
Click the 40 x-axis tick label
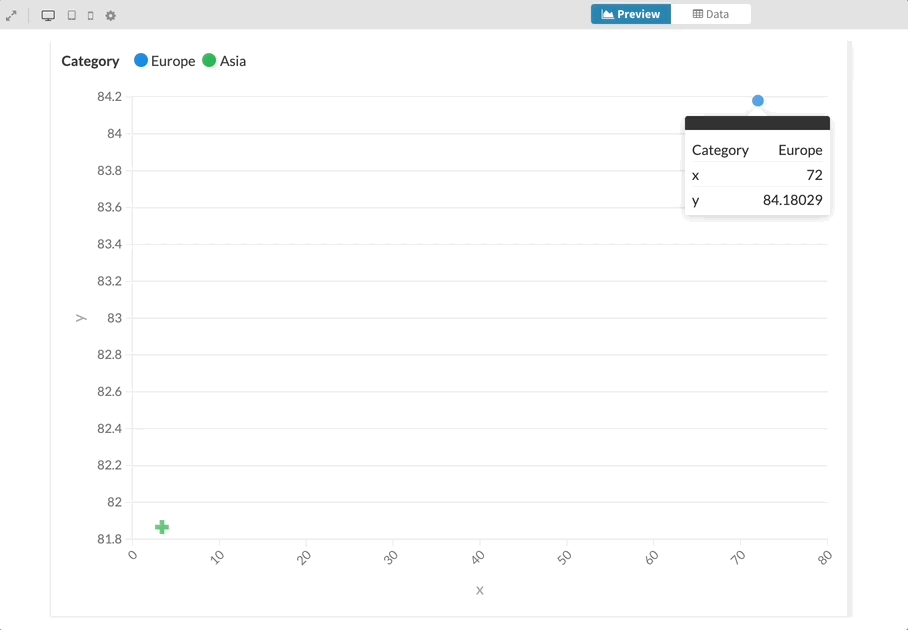coord(478,558)
